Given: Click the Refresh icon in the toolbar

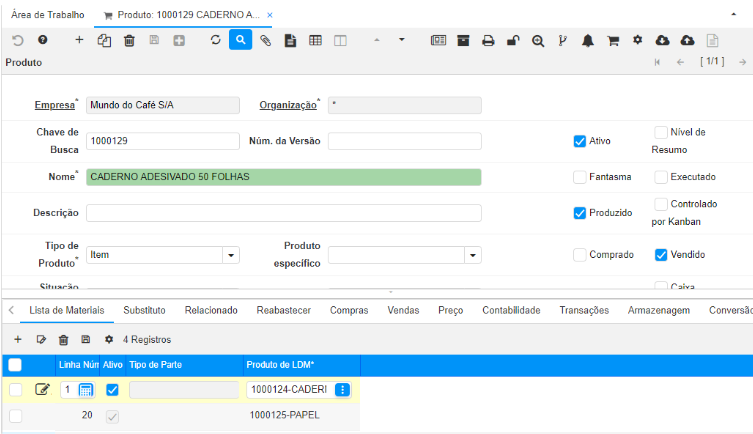Looking at the screenshot, I should click(215, 40).
